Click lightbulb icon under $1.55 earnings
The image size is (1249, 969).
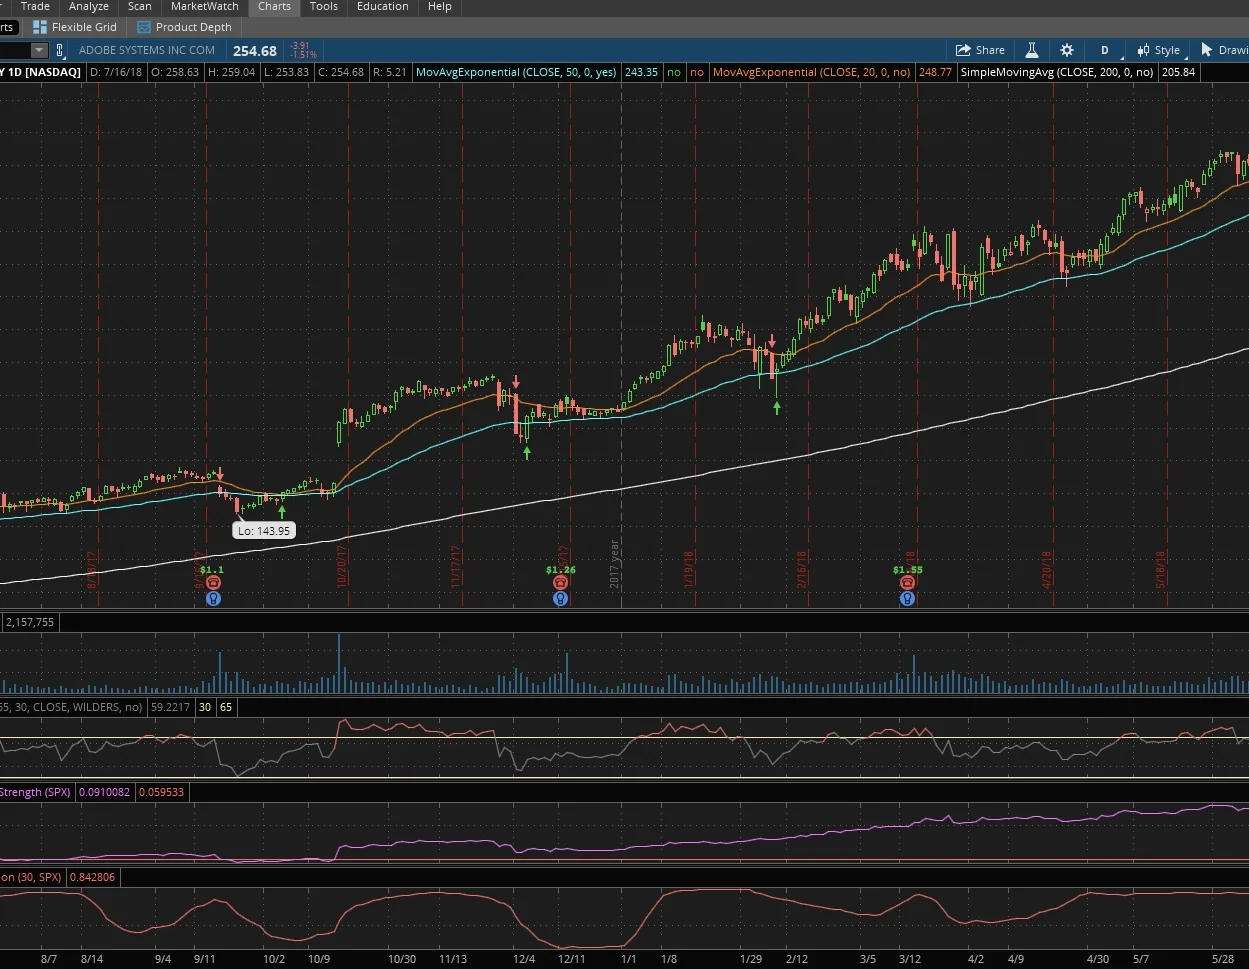(x=907, y=598)
